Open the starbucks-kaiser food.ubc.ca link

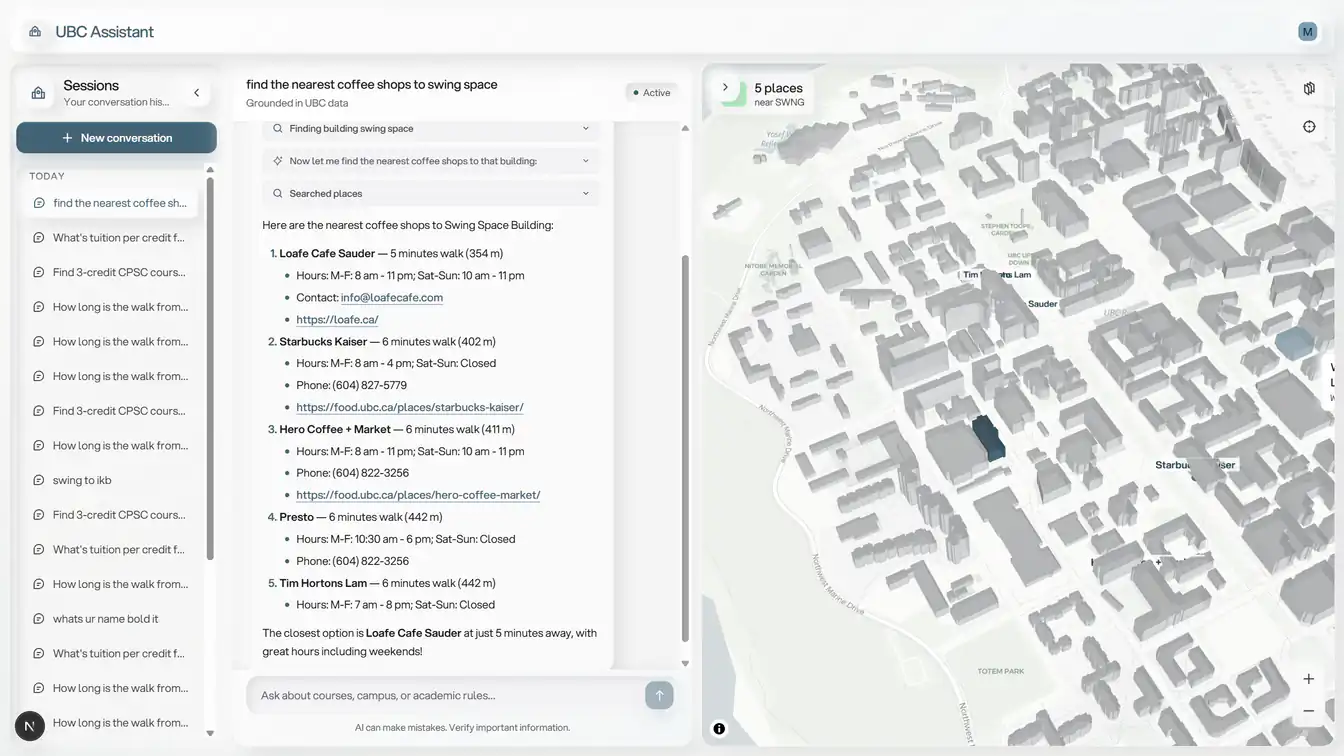[x=410, y=408]
